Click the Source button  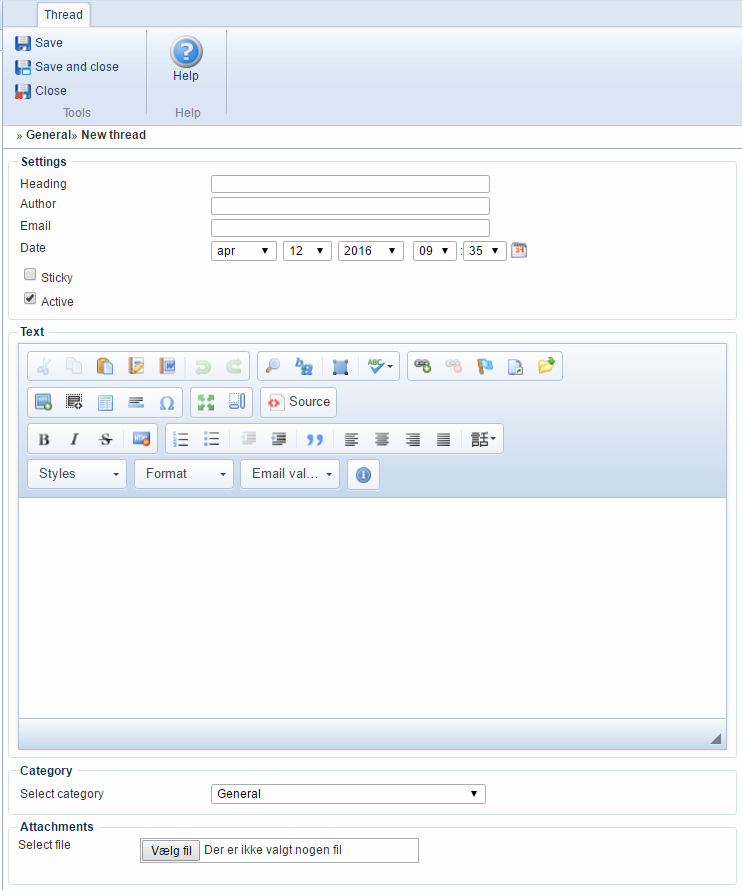299,402
